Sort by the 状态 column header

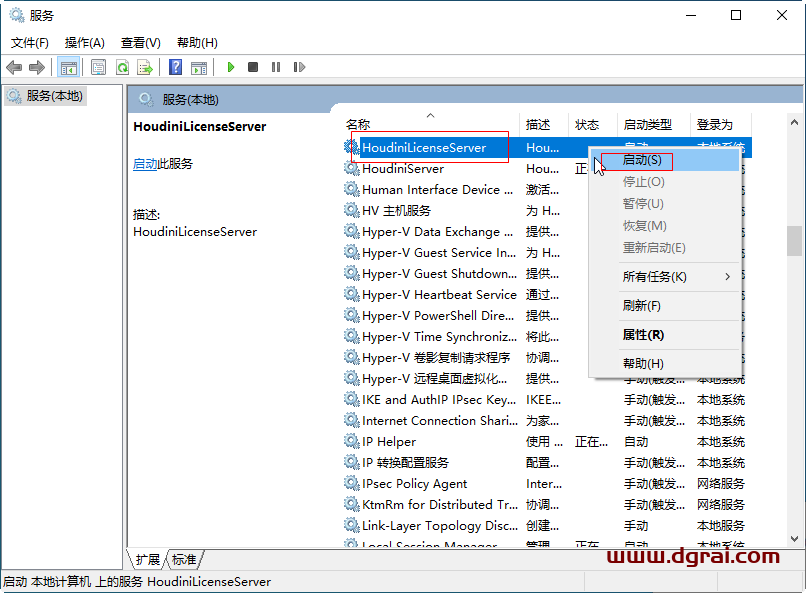tap(592, 124)
